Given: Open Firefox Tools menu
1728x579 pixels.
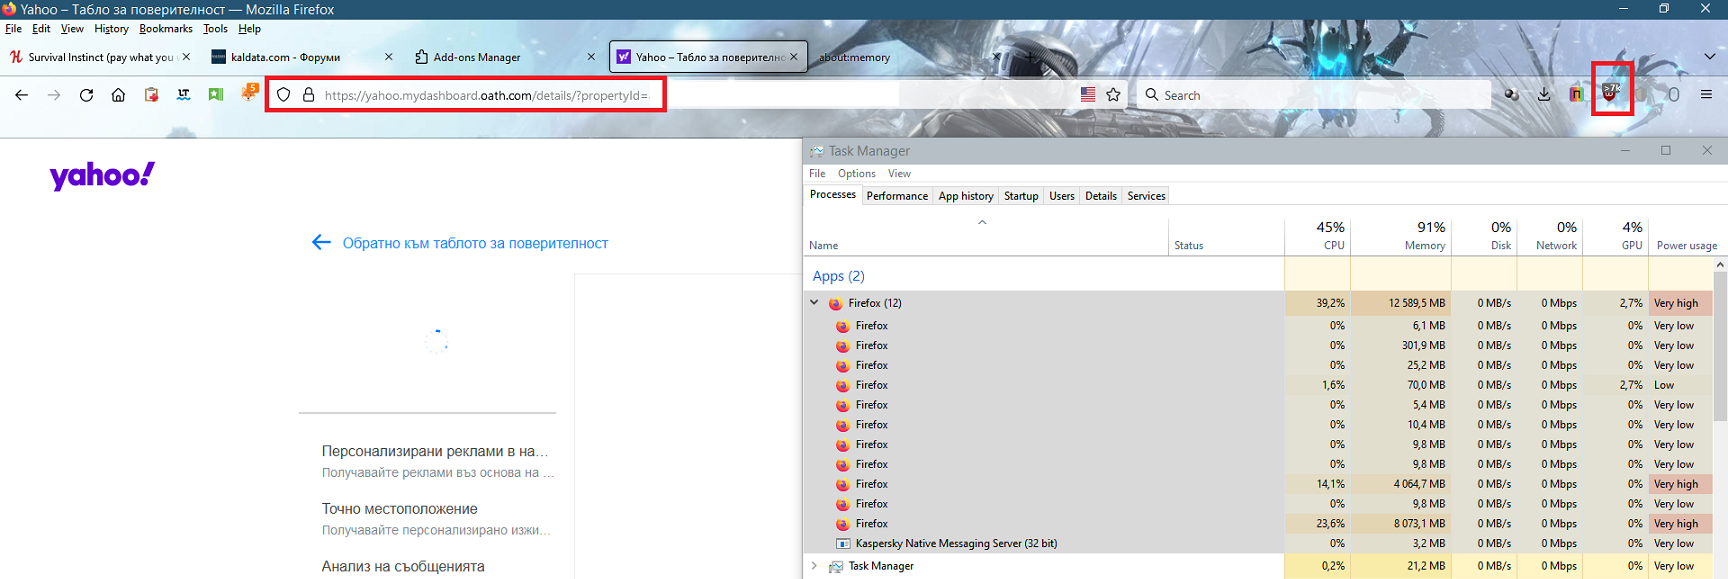Looking at the screenshot, I should point(215,29).
